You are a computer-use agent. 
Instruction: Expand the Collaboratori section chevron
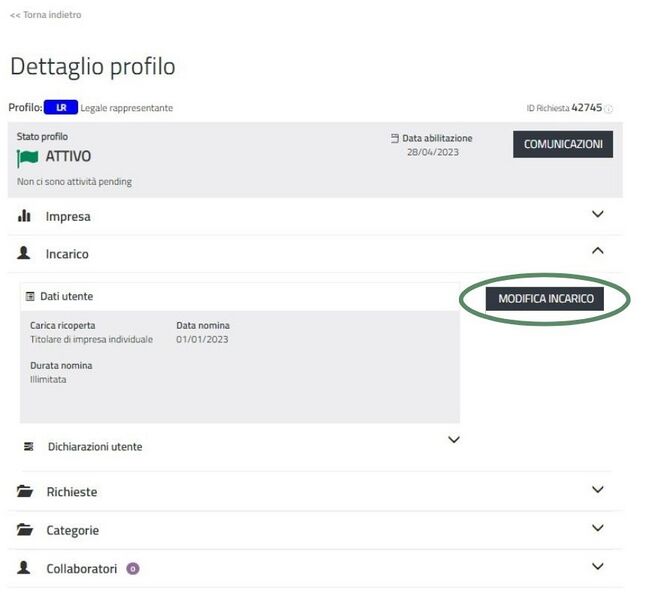[598, 566]
